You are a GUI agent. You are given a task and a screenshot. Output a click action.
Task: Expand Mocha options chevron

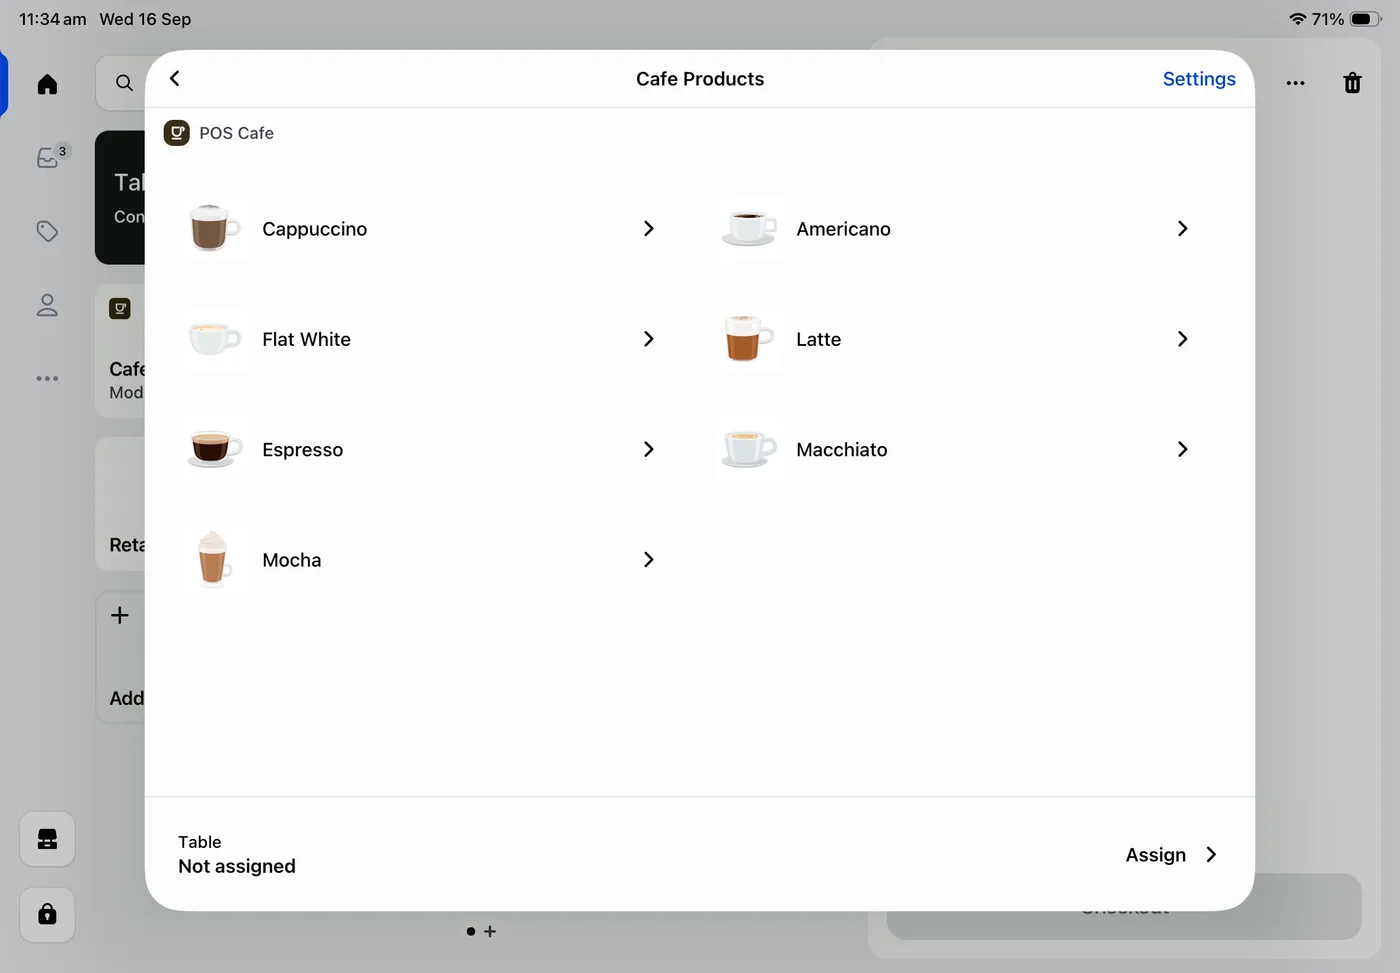point(648,559)
